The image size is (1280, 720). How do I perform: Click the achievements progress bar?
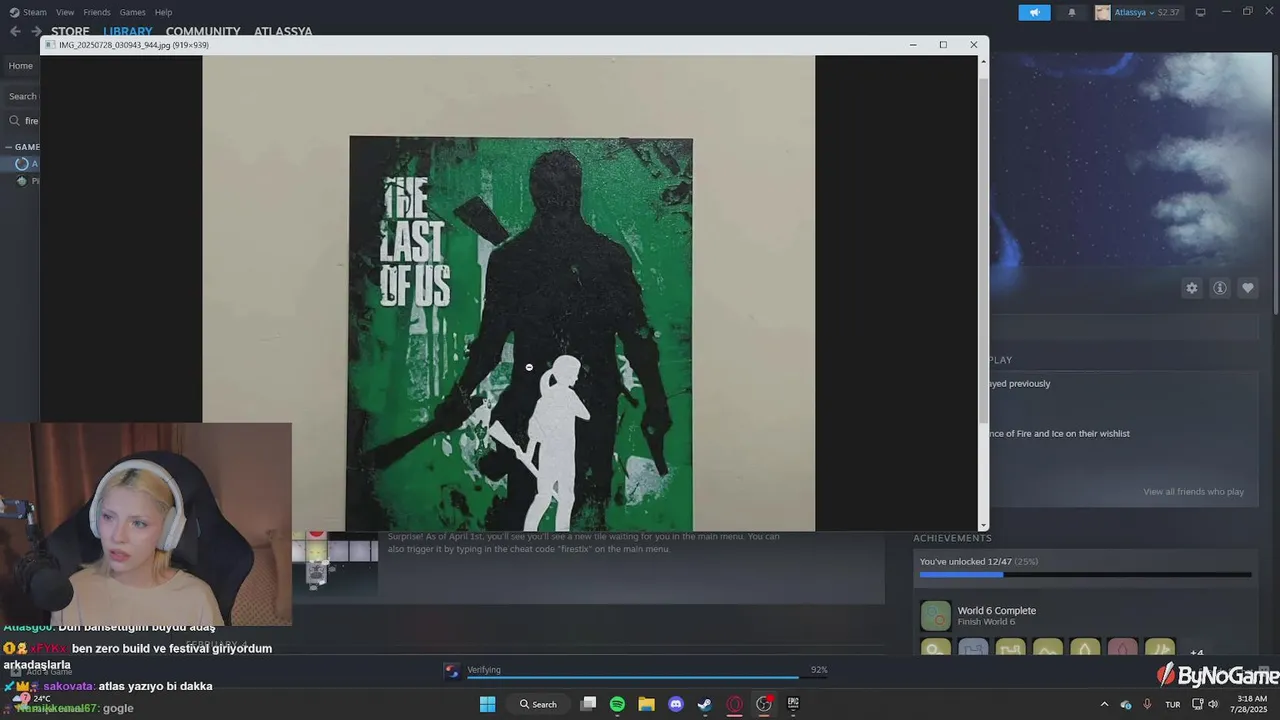tap(1085, 575)
